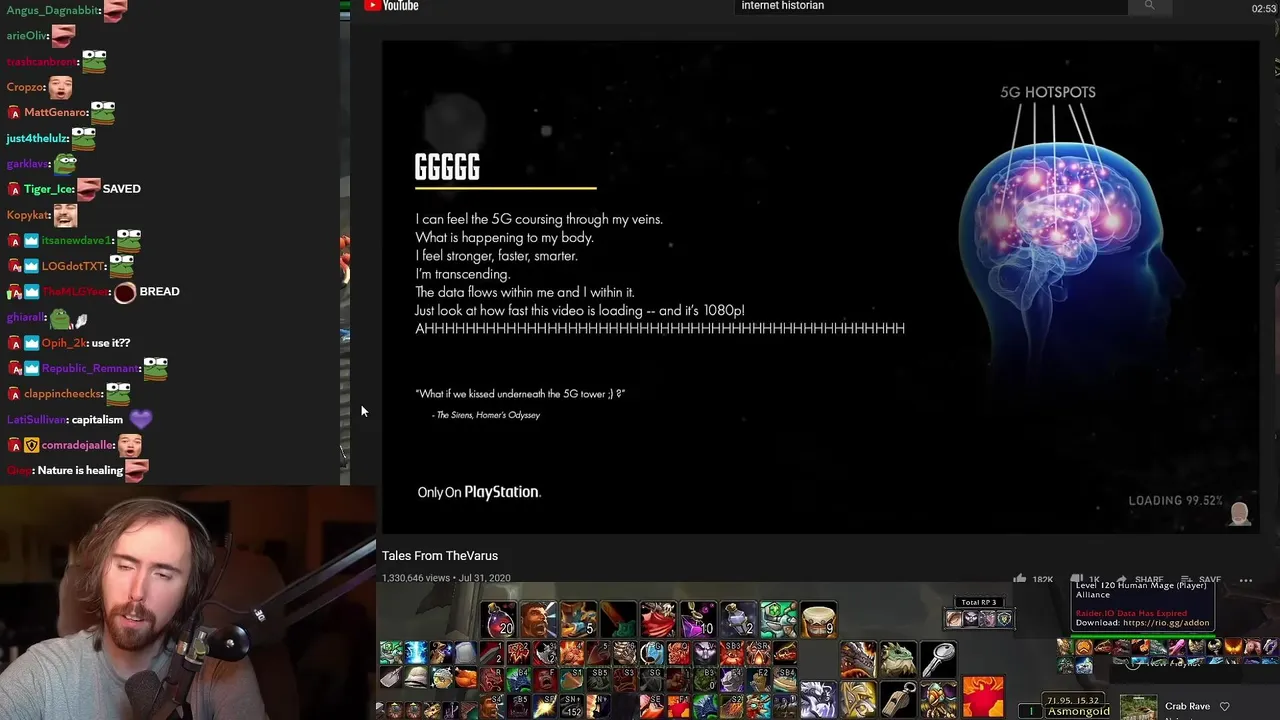The image size is (1280, 720).
Task: Click the Save button
Action: tap(1200, 580)
